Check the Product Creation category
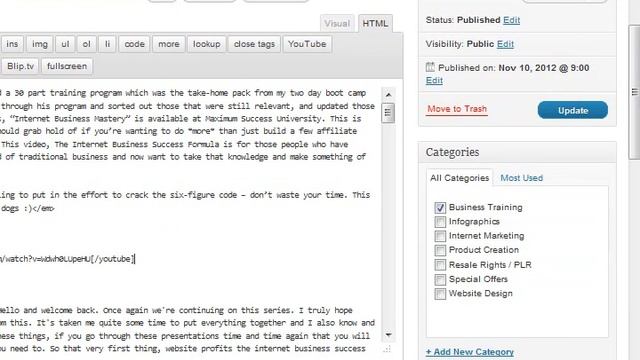 (440, 251)
